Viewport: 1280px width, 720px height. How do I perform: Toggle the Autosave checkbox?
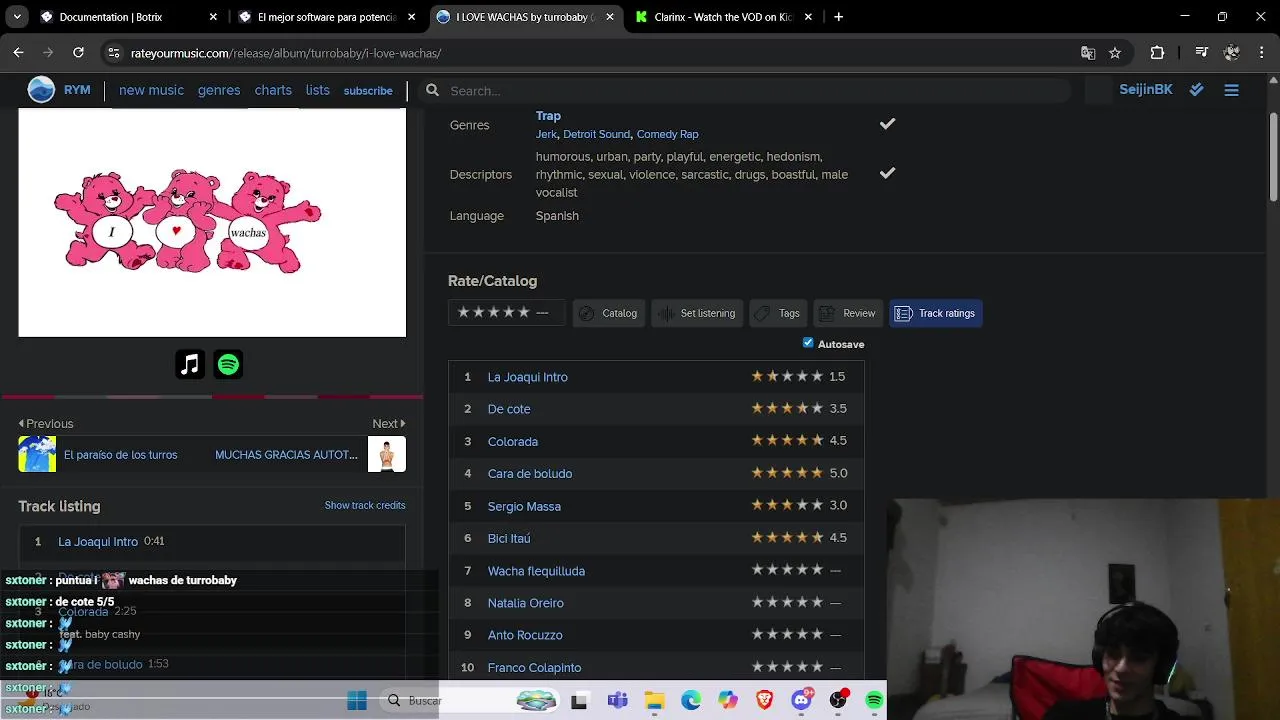click(808, 343)
